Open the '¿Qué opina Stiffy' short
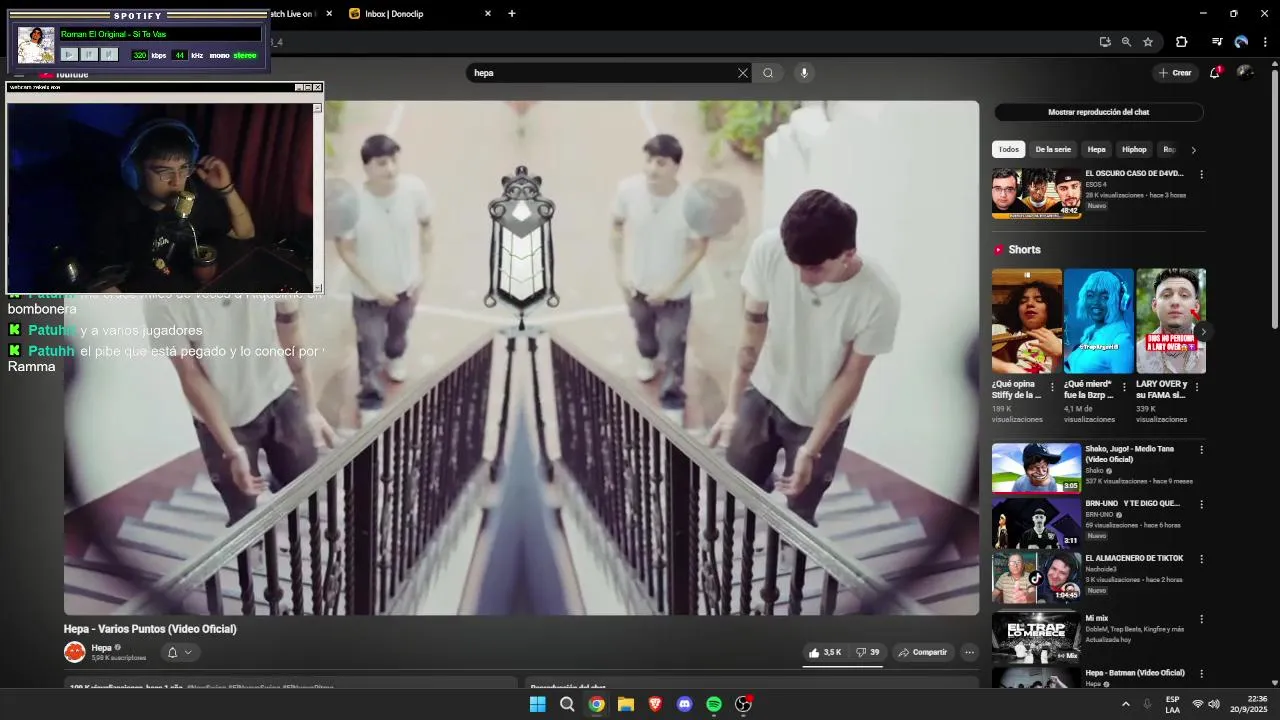The width and height of the screenshot is (1280, 720). click(x=1027, y=321)
